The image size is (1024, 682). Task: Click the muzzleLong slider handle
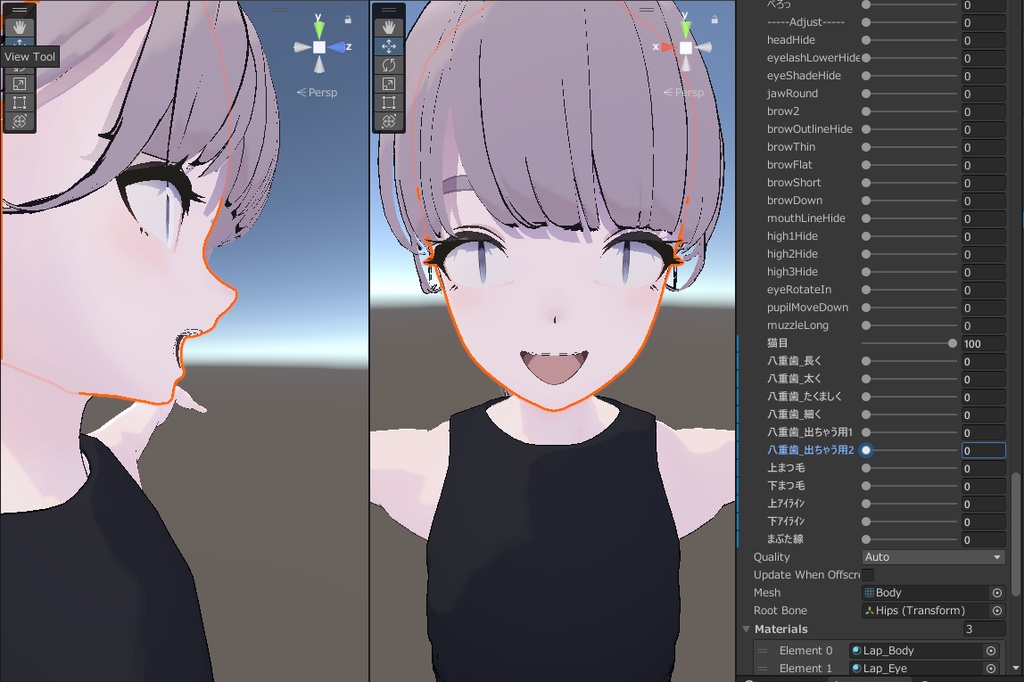[x=866, y=325]
